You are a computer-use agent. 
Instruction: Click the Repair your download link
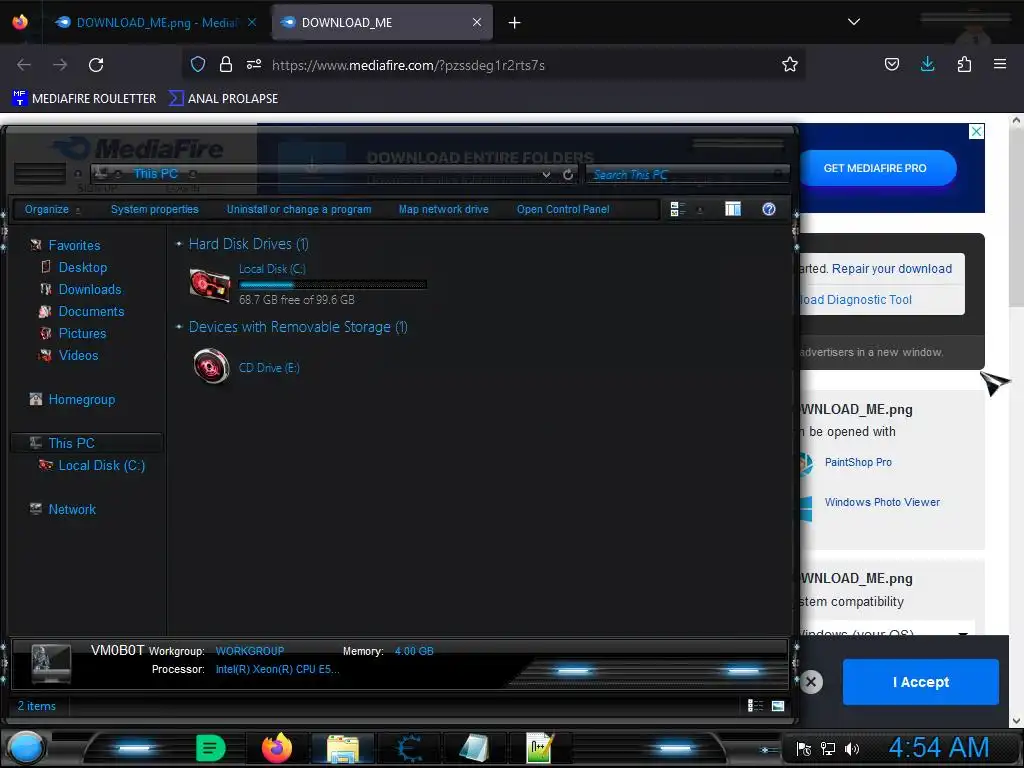coord(891,269)
